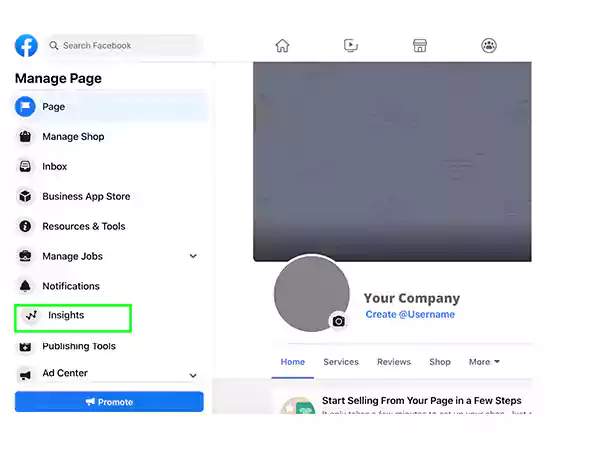Click the page cover photo area

392,161
